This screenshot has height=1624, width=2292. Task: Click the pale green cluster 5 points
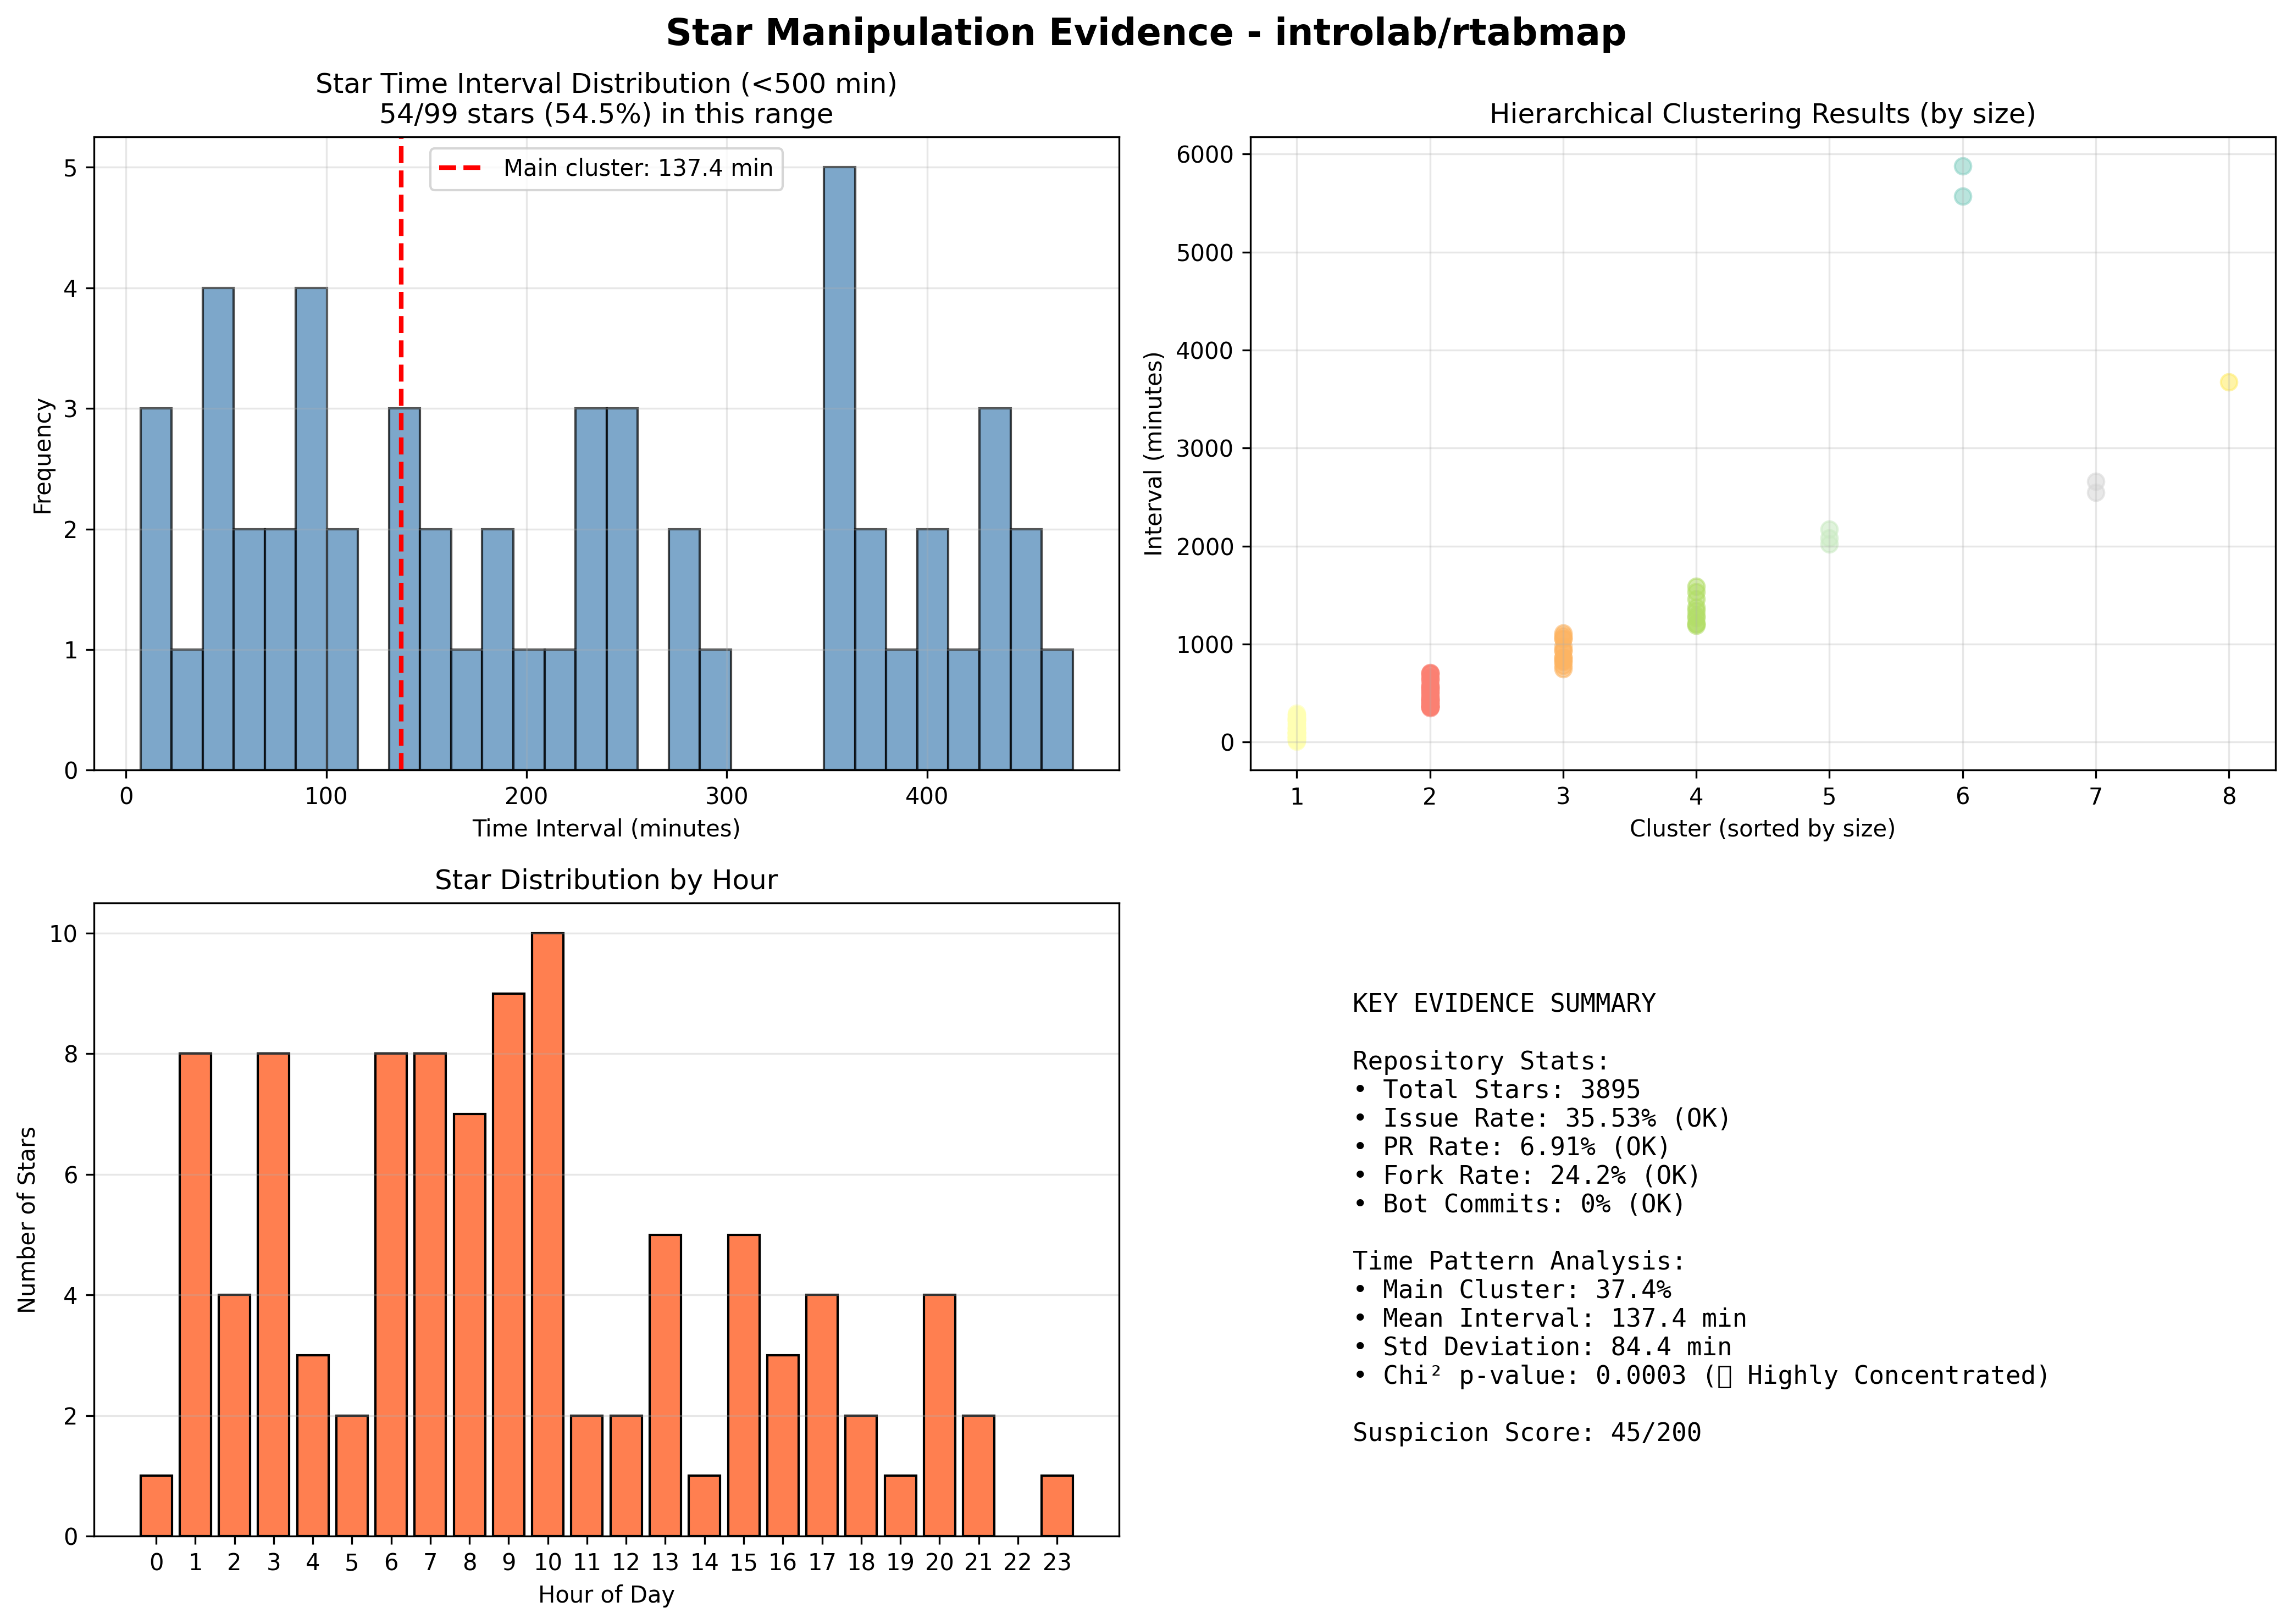(1829, 537)
